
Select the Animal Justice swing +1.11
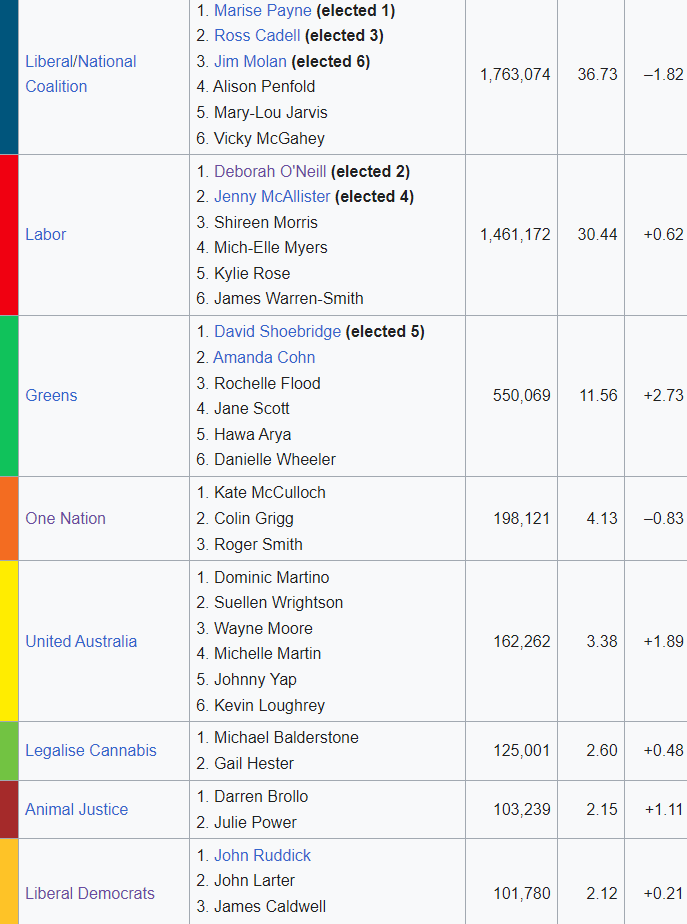click(664, 810)
